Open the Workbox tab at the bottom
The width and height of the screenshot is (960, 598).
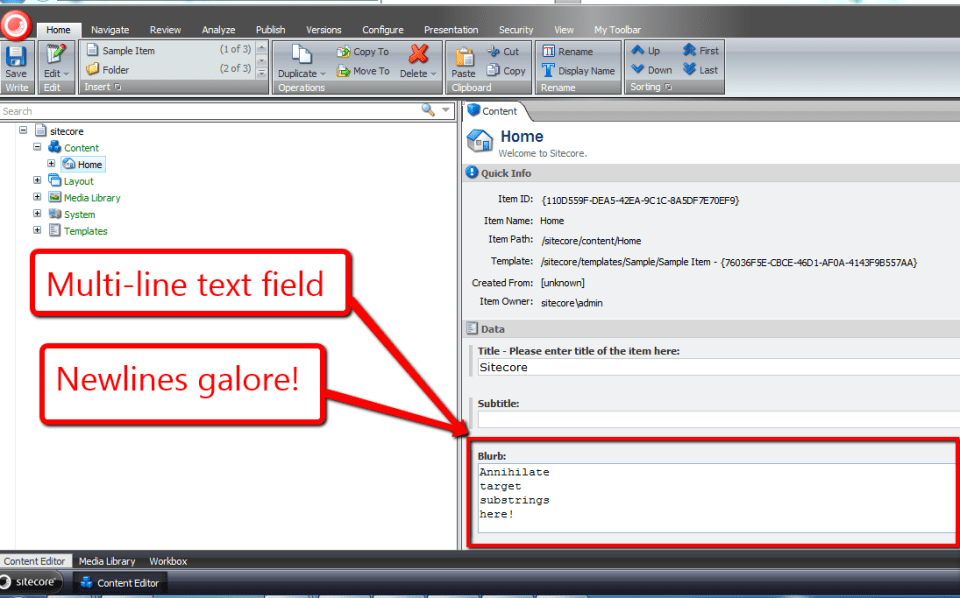168,561
